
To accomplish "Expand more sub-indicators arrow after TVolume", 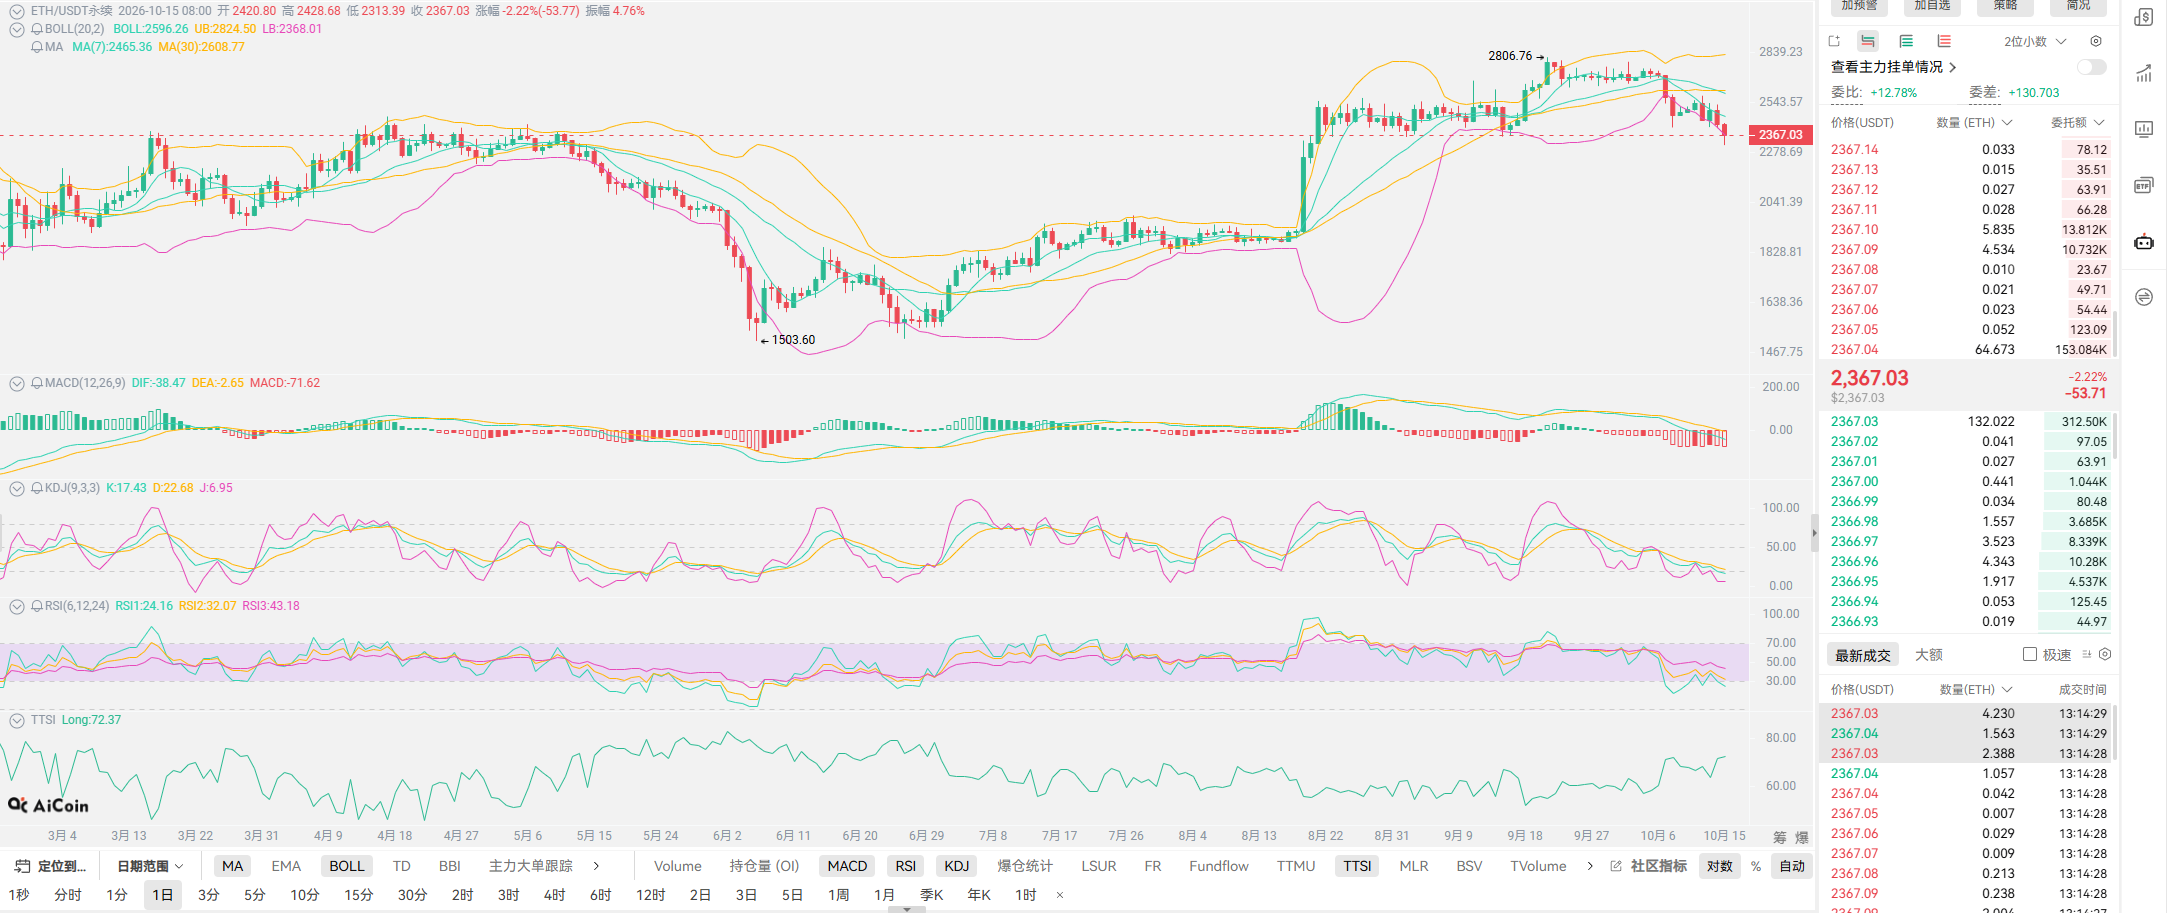I will [x=1590, y=866].
